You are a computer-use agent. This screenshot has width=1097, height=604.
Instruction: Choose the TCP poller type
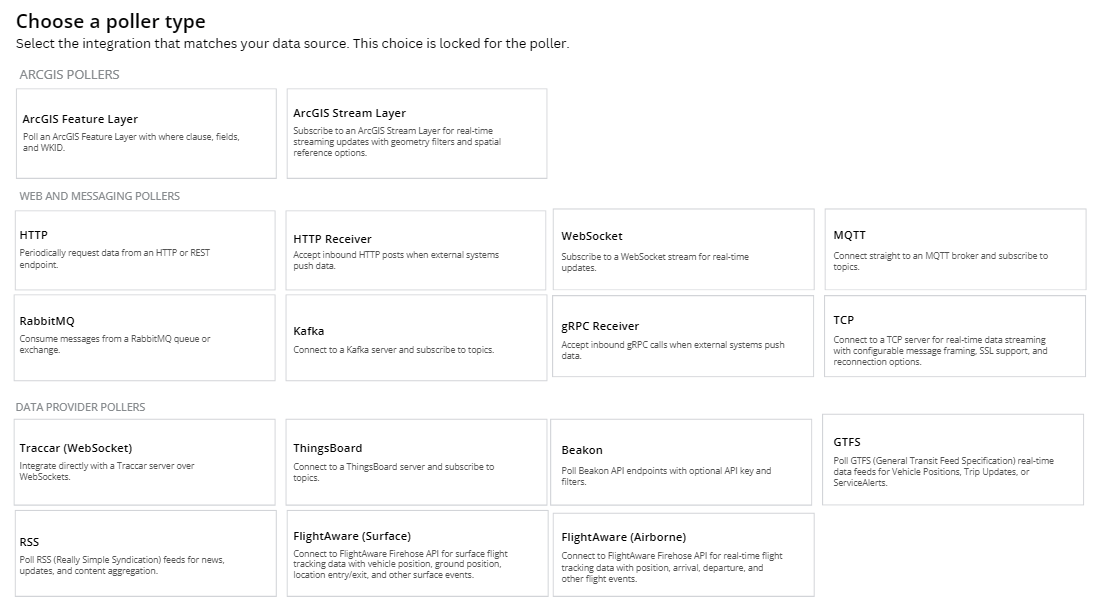click(x=953, y=336)
